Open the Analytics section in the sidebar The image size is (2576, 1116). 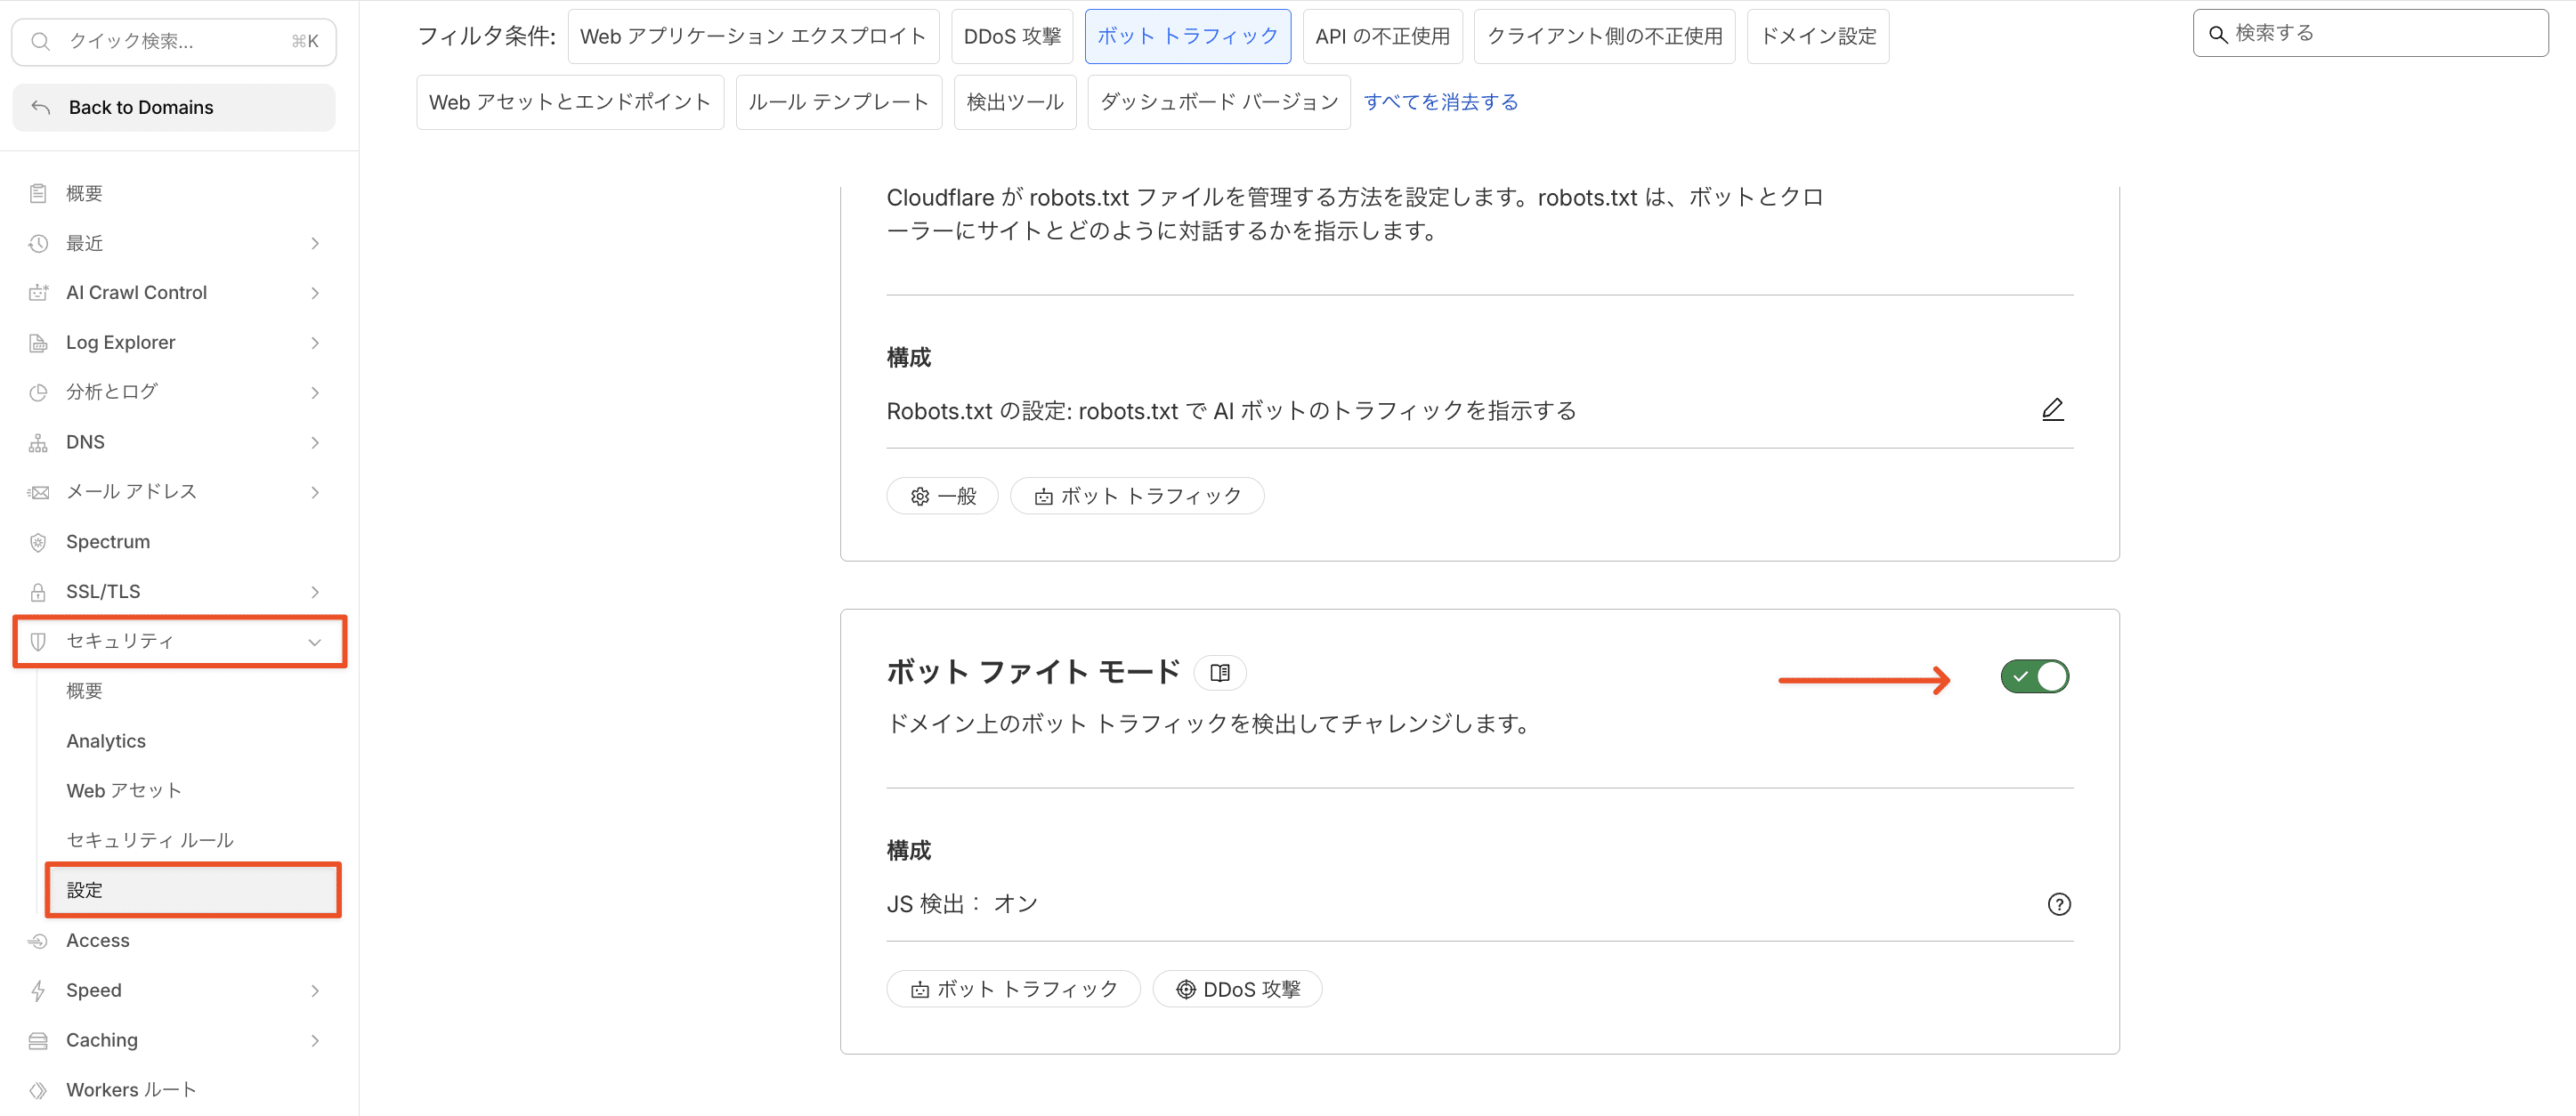tap(105, 740)
